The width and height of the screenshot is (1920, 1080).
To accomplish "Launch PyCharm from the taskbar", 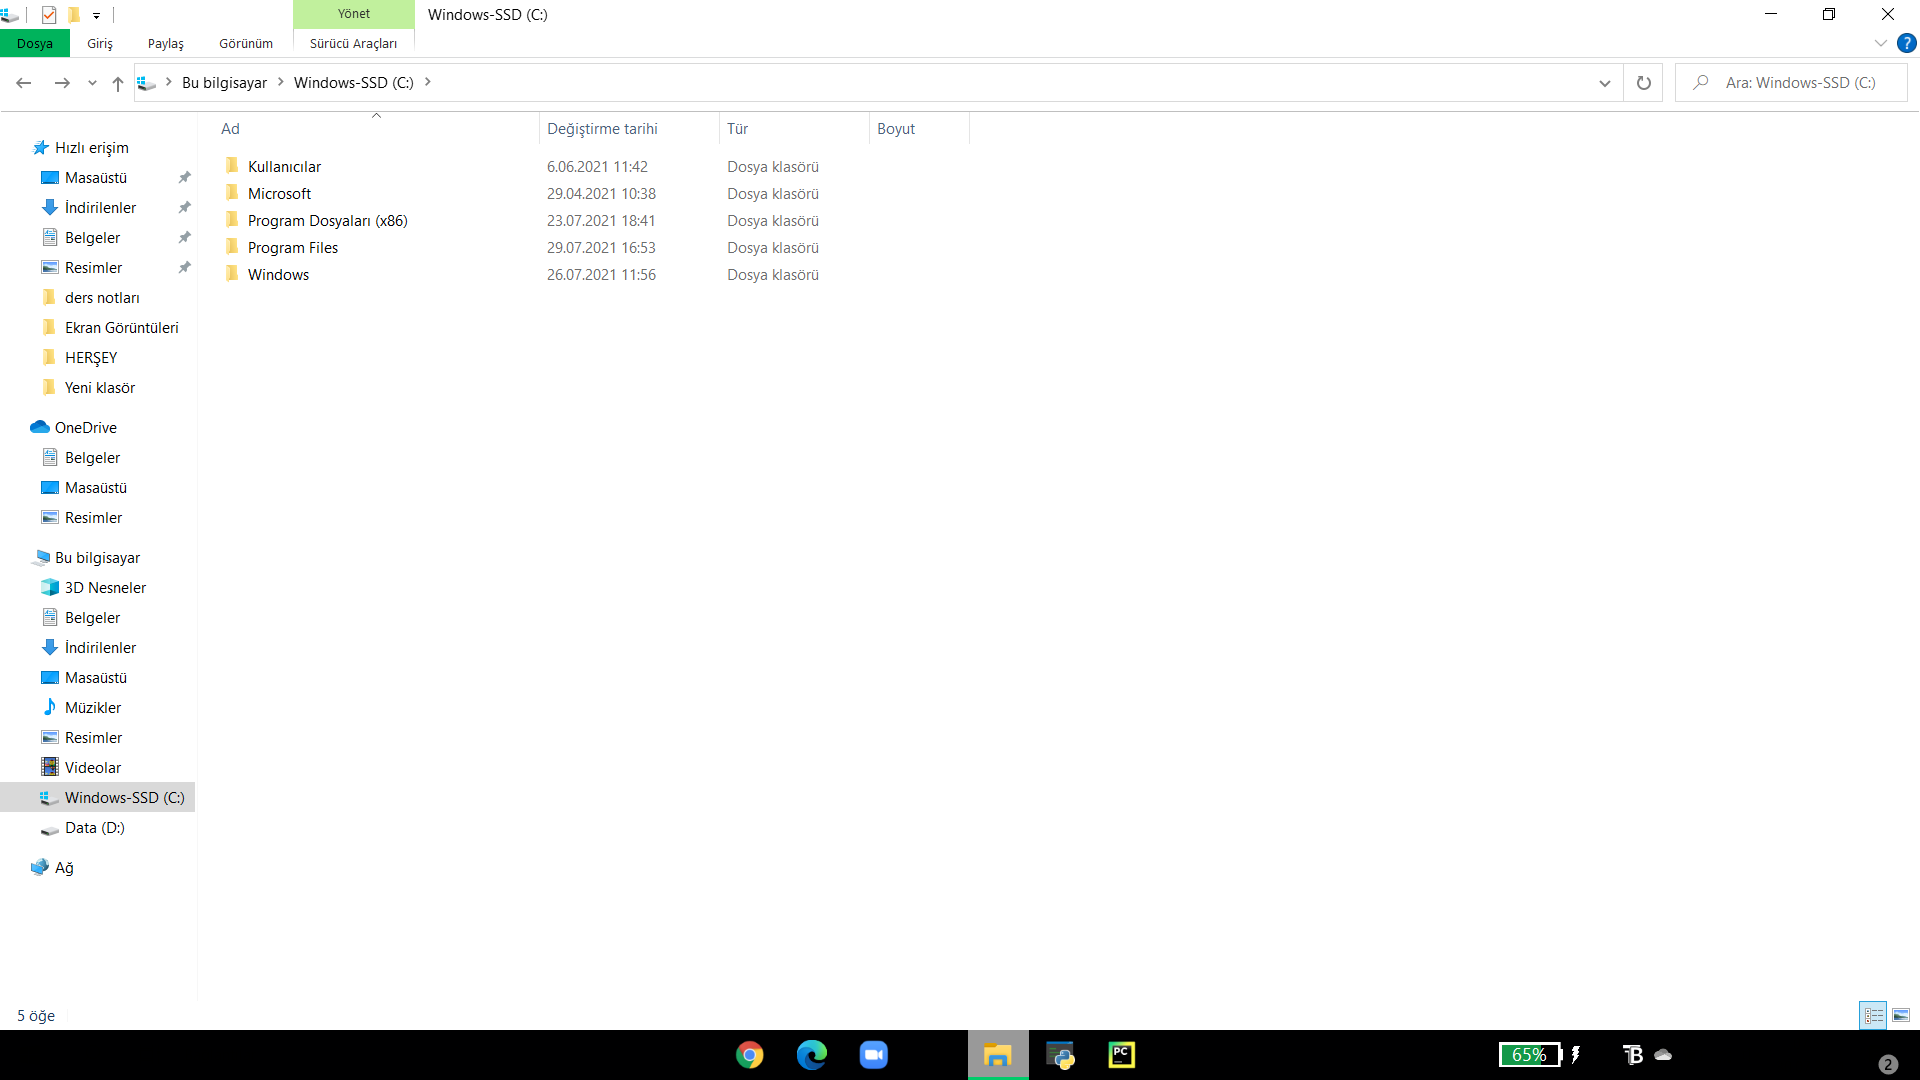I will pyautogui.click(x=1121, y=1055).
